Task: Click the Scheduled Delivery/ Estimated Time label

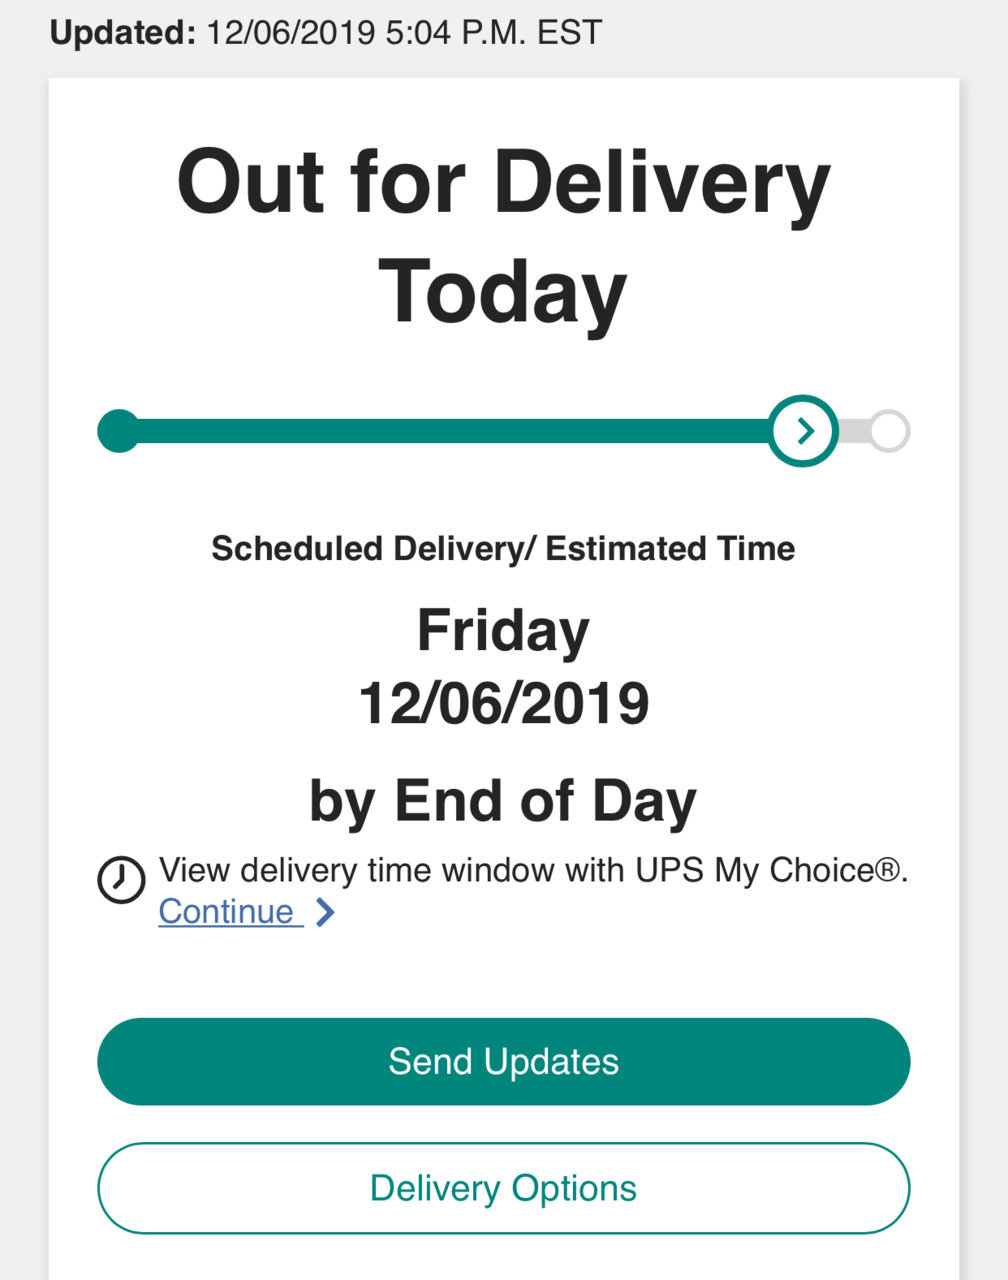Action: [504, 548]
